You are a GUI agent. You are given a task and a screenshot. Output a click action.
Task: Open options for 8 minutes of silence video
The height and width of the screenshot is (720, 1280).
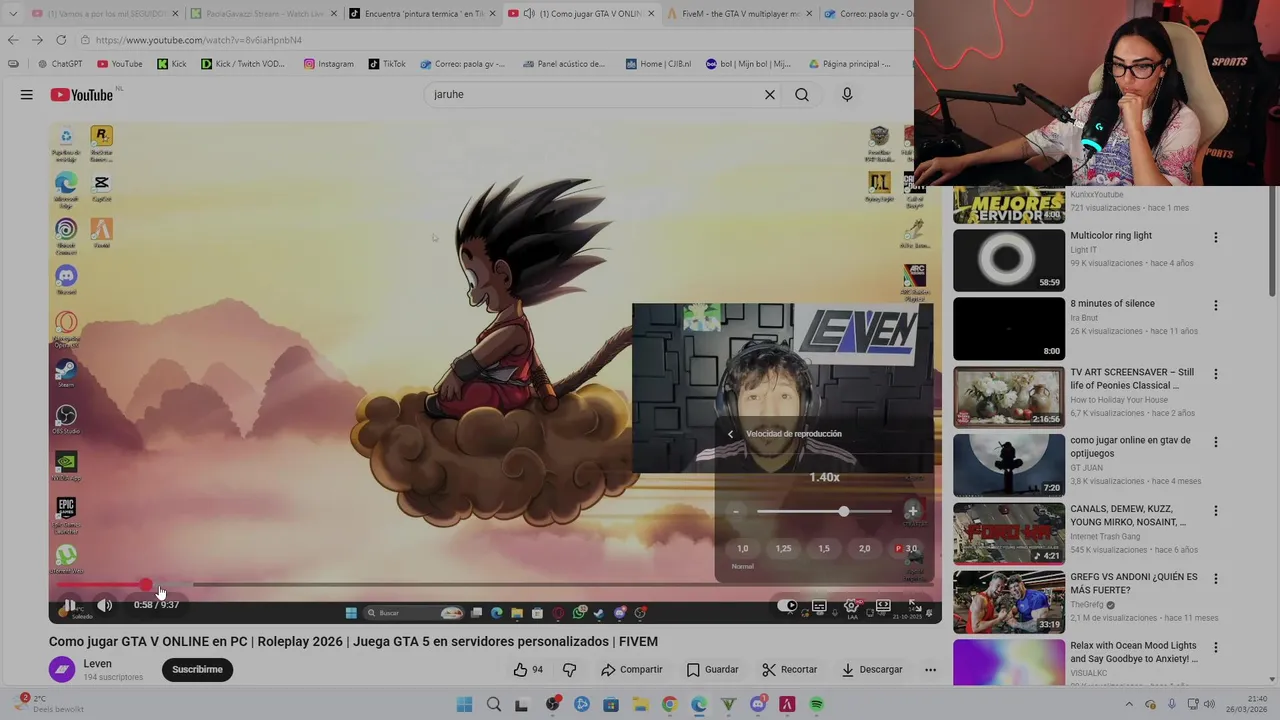pyautogui.click(x=1216, y=306)
